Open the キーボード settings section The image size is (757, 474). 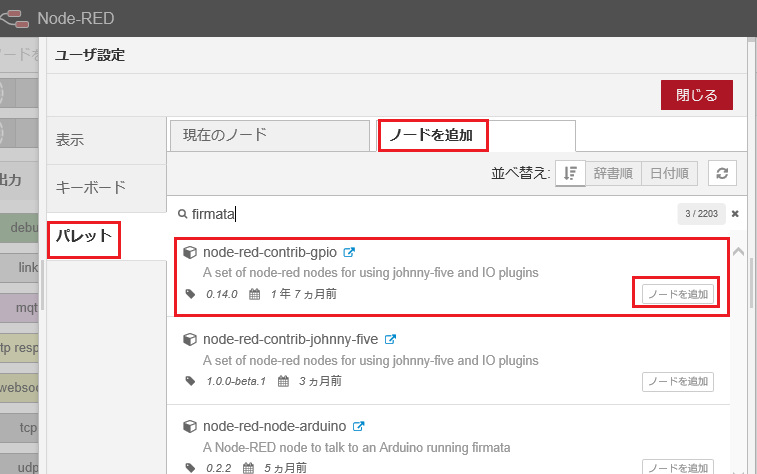click(91, 187)
